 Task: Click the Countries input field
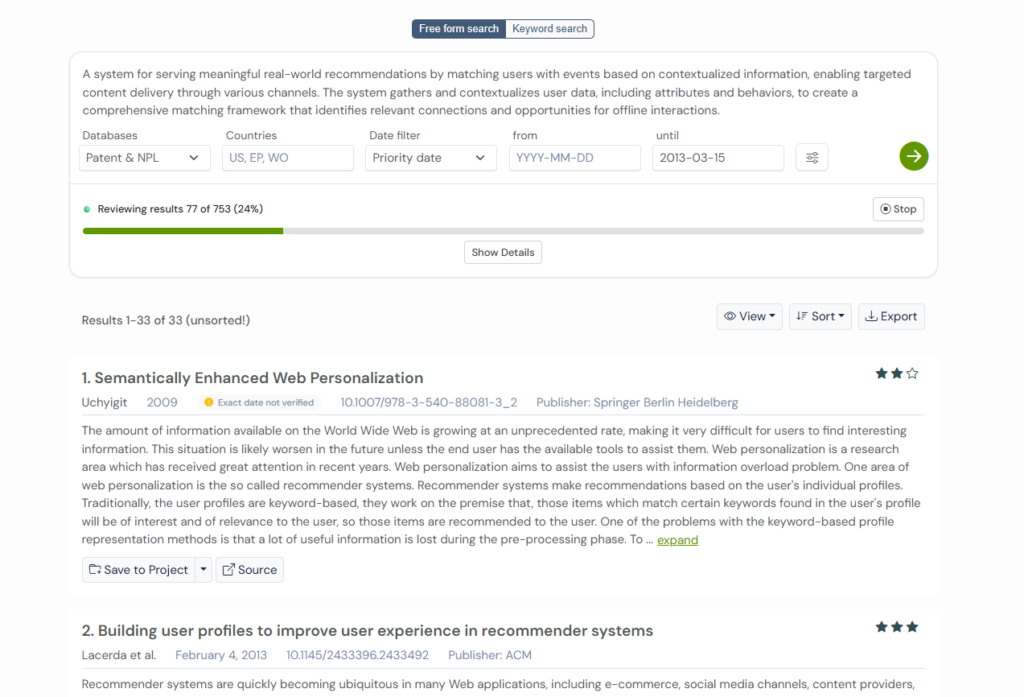(x=288, y=158)
